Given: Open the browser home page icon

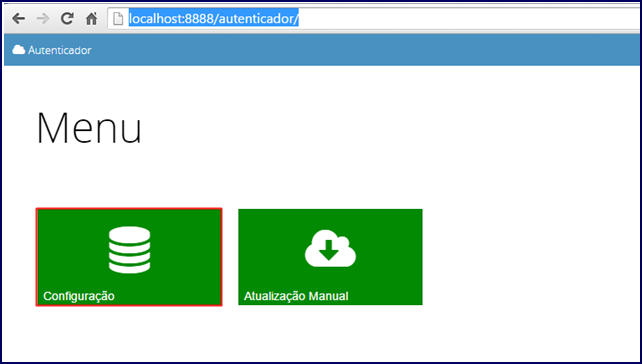Looking at the screenshot, I should (91, 19).
